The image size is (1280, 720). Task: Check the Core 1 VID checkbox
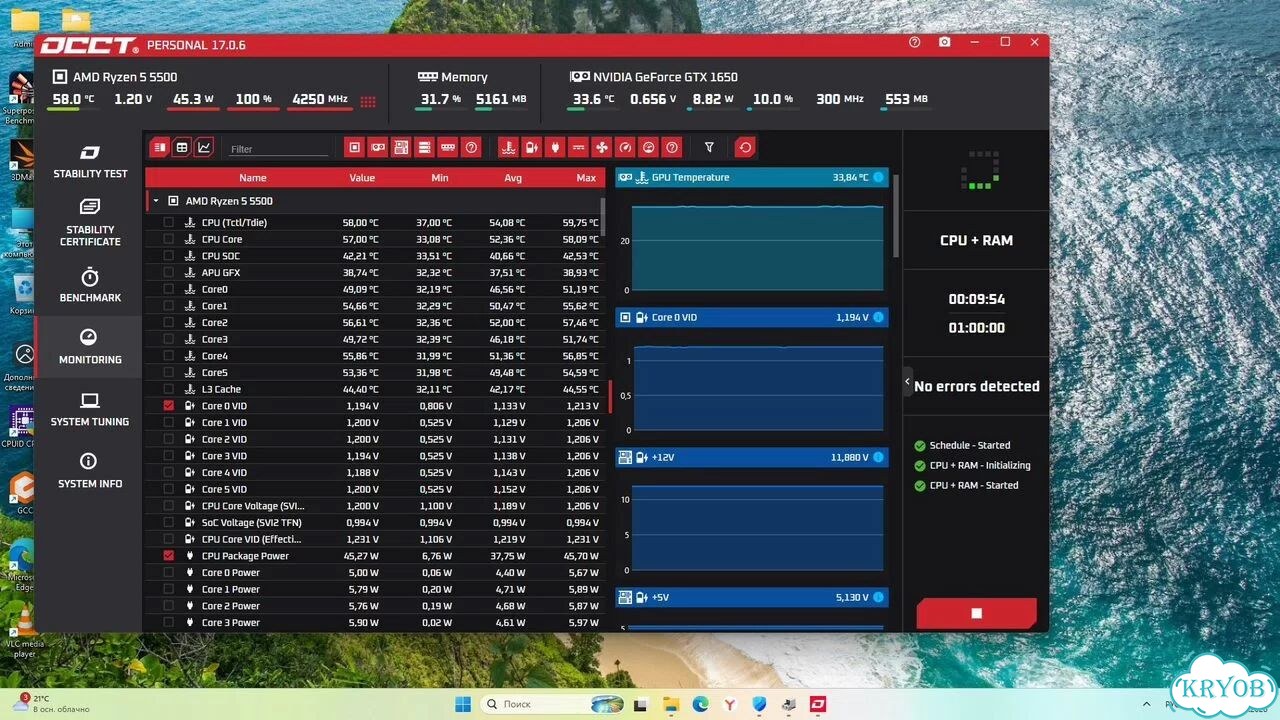(168, 422)
